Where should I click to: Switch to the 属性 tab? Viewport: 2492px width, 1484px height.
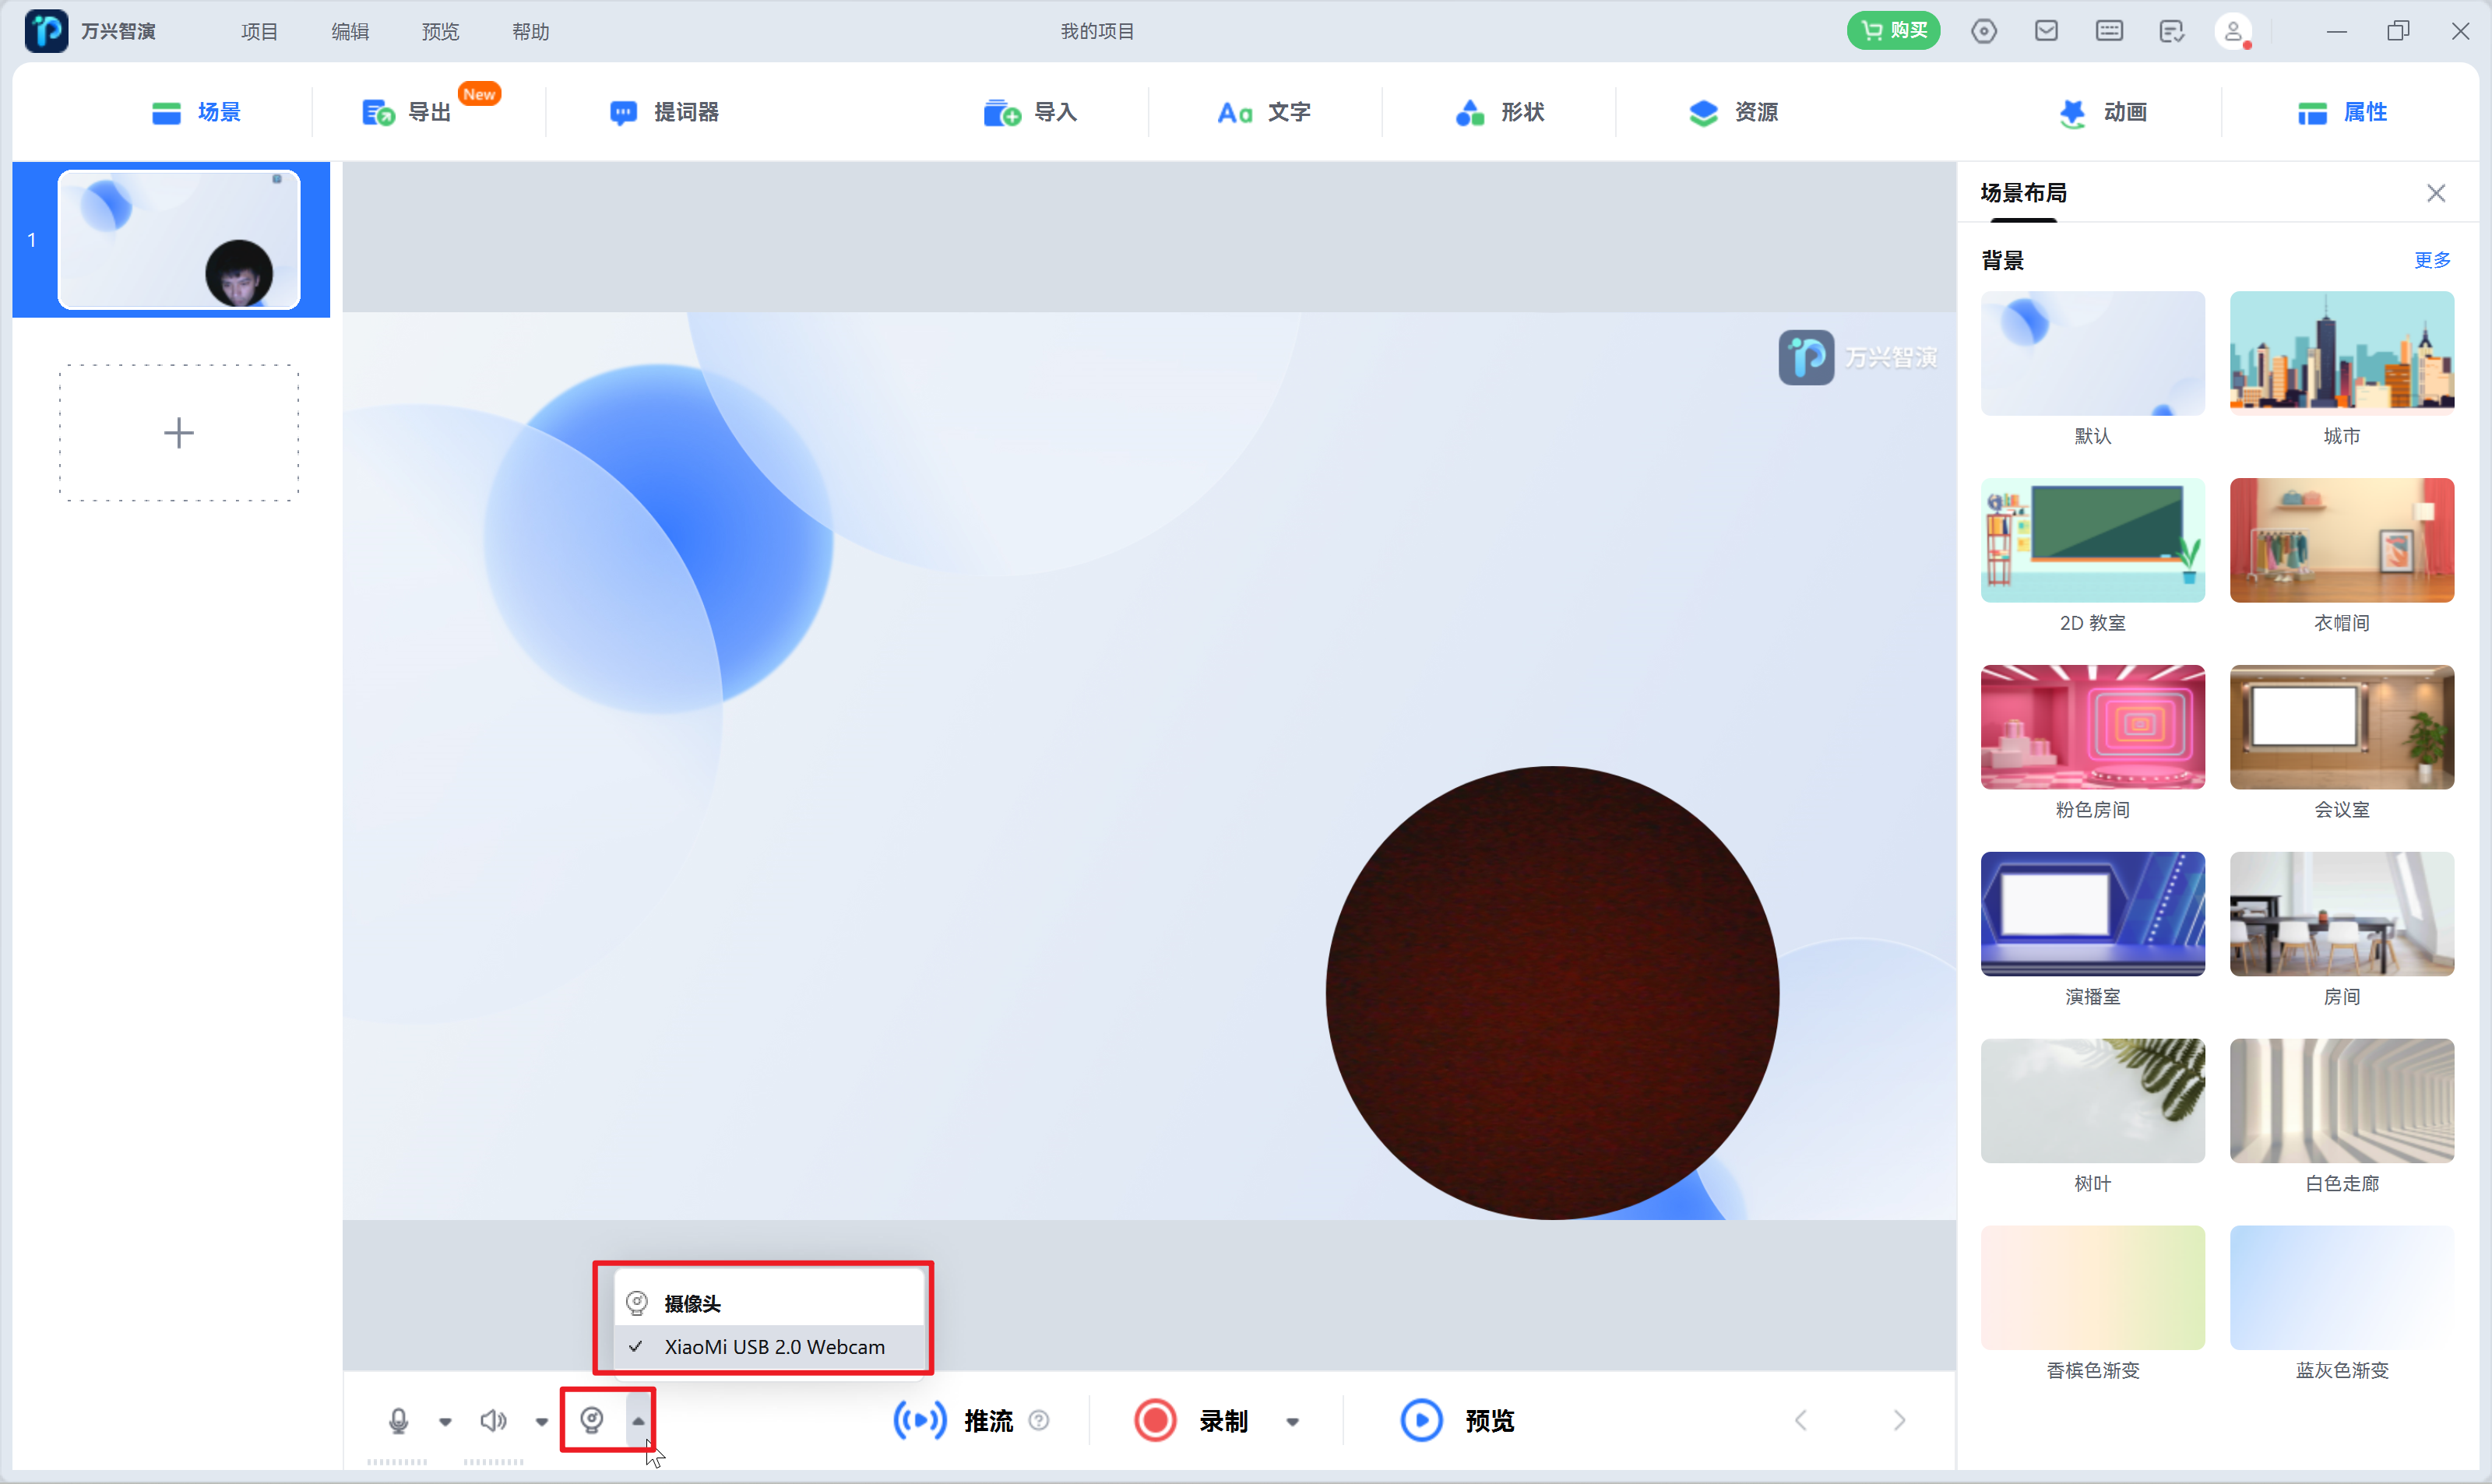(x=2342, y=112)
